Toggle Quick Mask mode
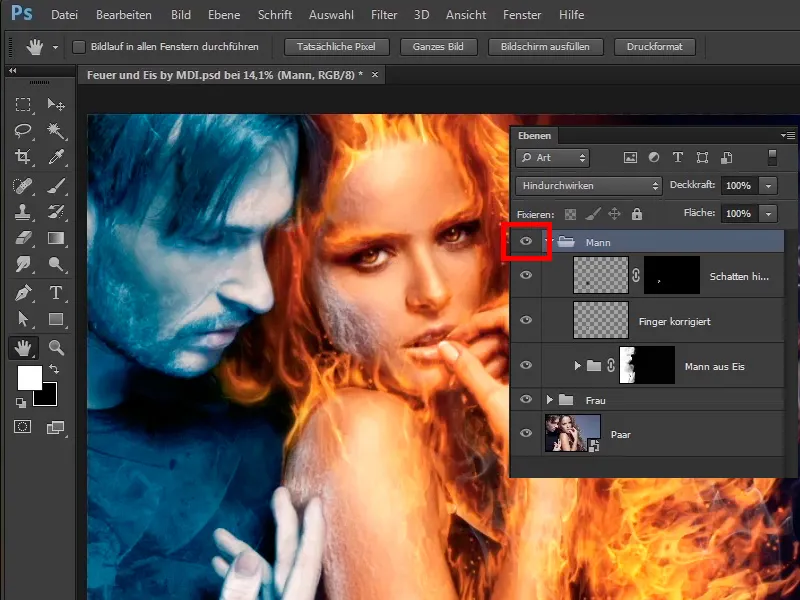Image resolution: width=800 pixels, height=600 pixels. click(x=23, y=427)
